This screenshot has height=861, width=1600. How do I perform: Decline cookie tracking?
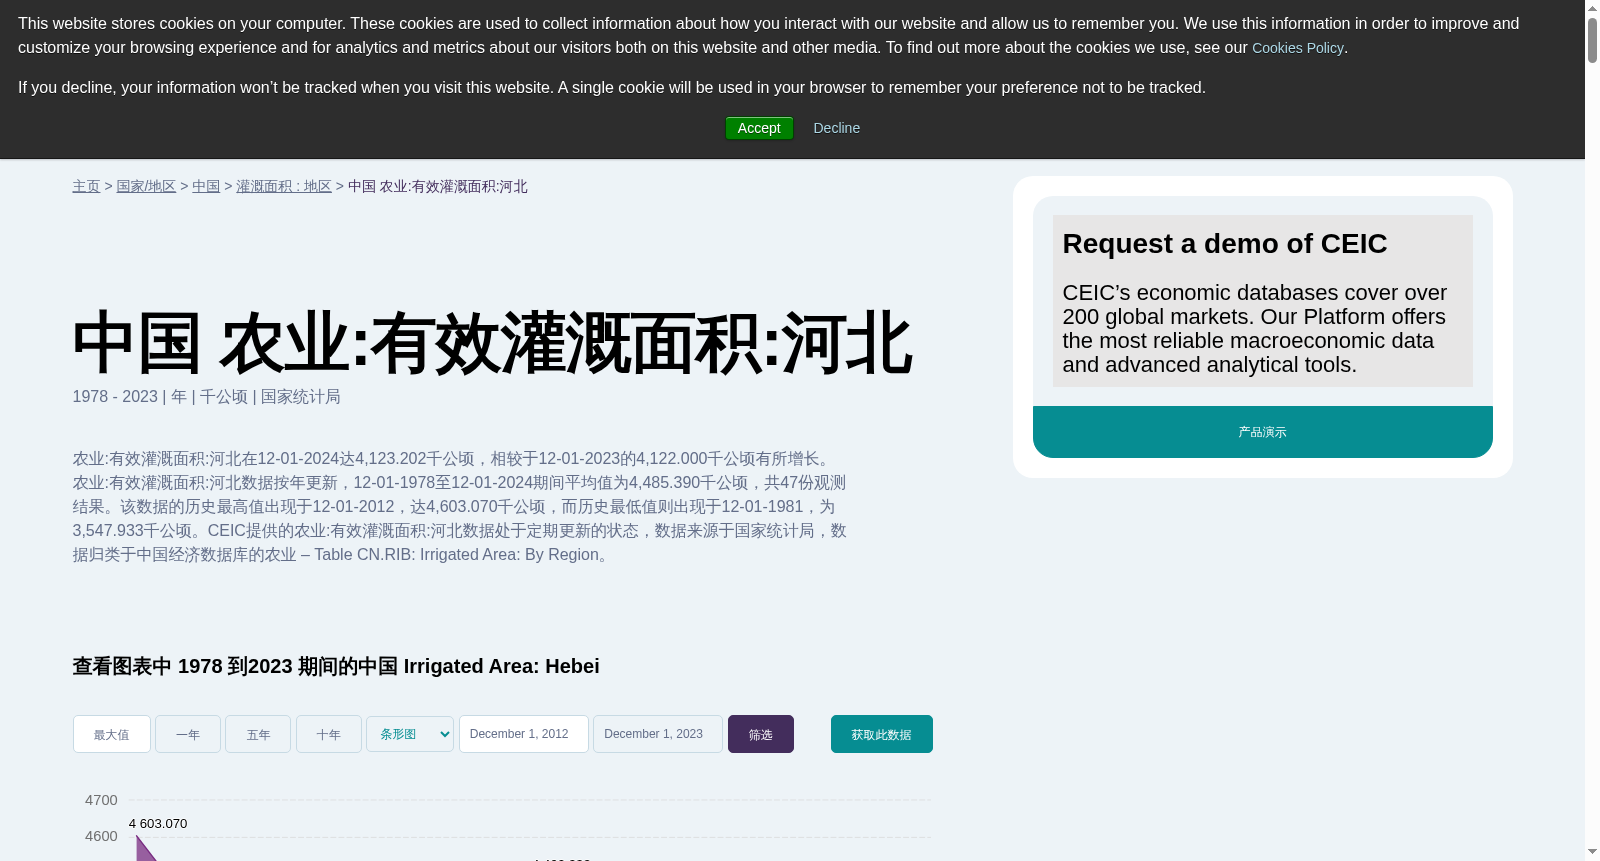click(x=836, y=128)
